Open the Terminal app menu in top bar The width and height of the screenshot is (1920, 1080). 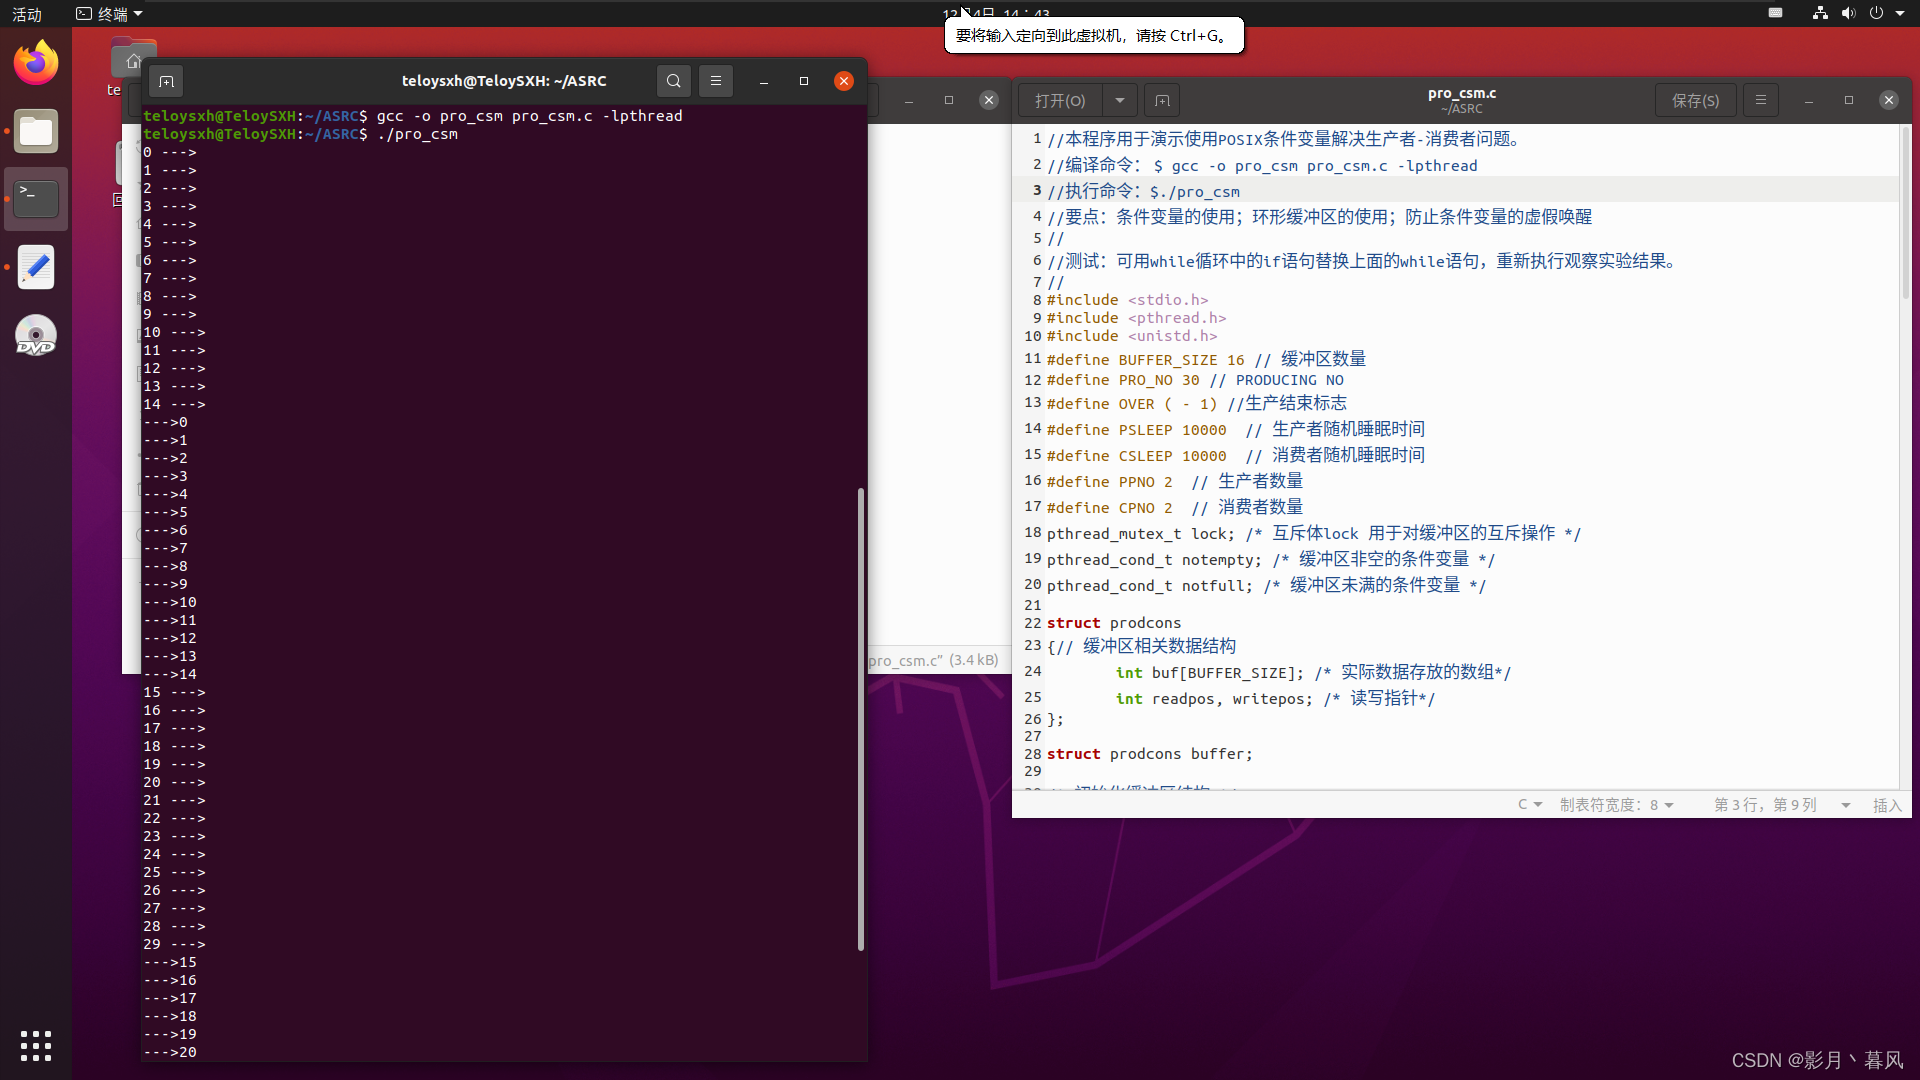coord(110,14)
